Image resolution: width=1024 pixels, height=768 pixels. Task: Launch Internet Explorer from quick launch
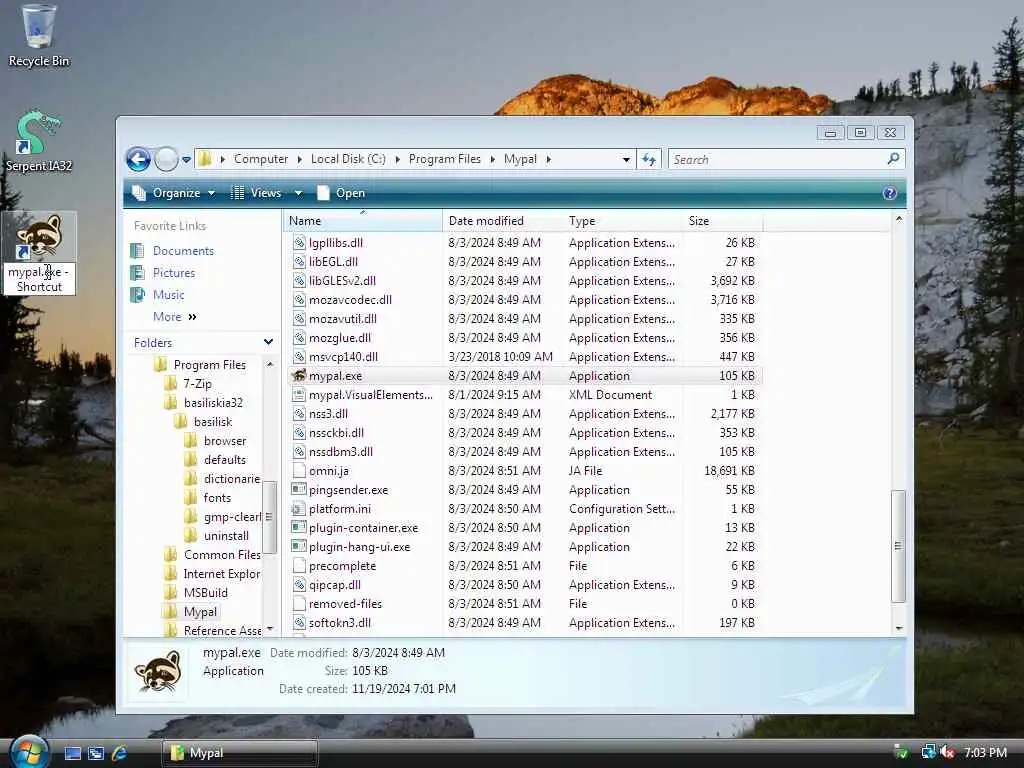[x=120, y=753]
